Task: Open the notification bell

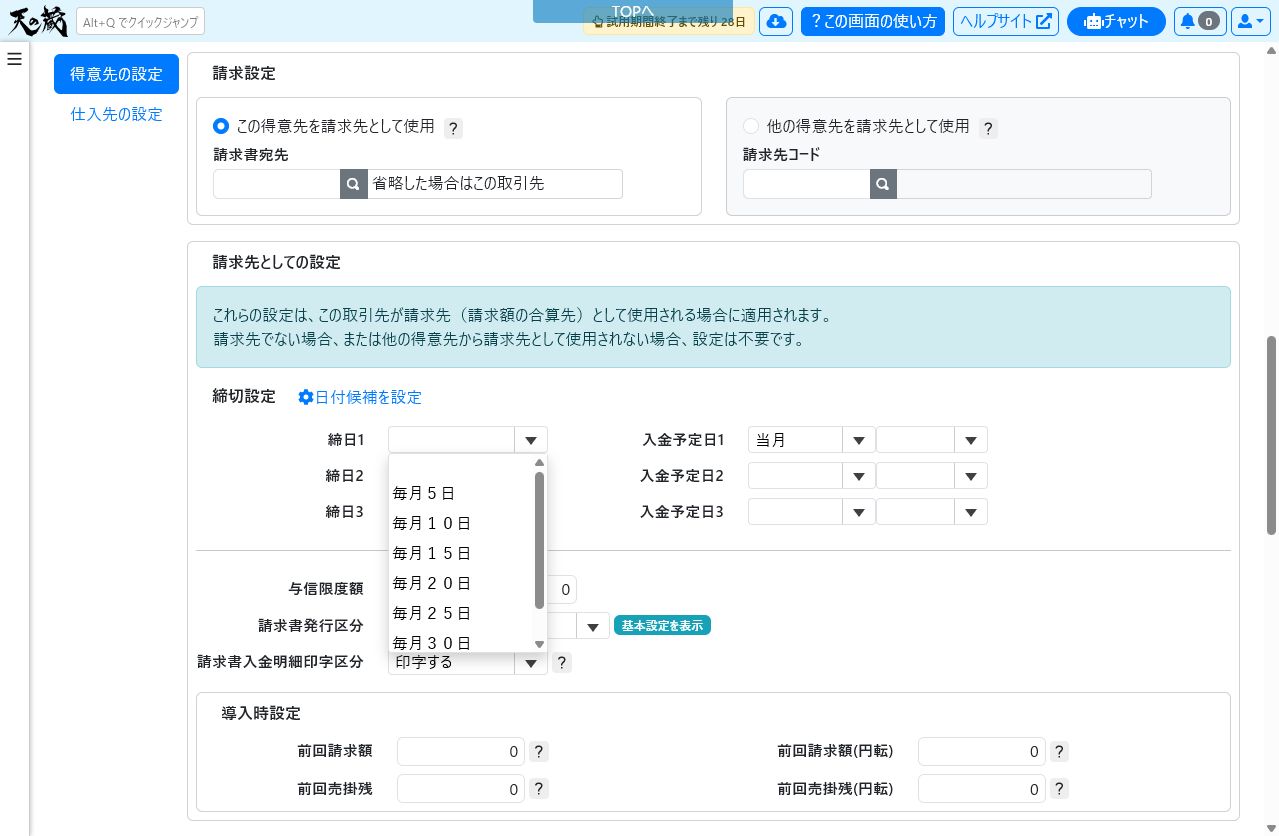Action: tap(1199, 21)
